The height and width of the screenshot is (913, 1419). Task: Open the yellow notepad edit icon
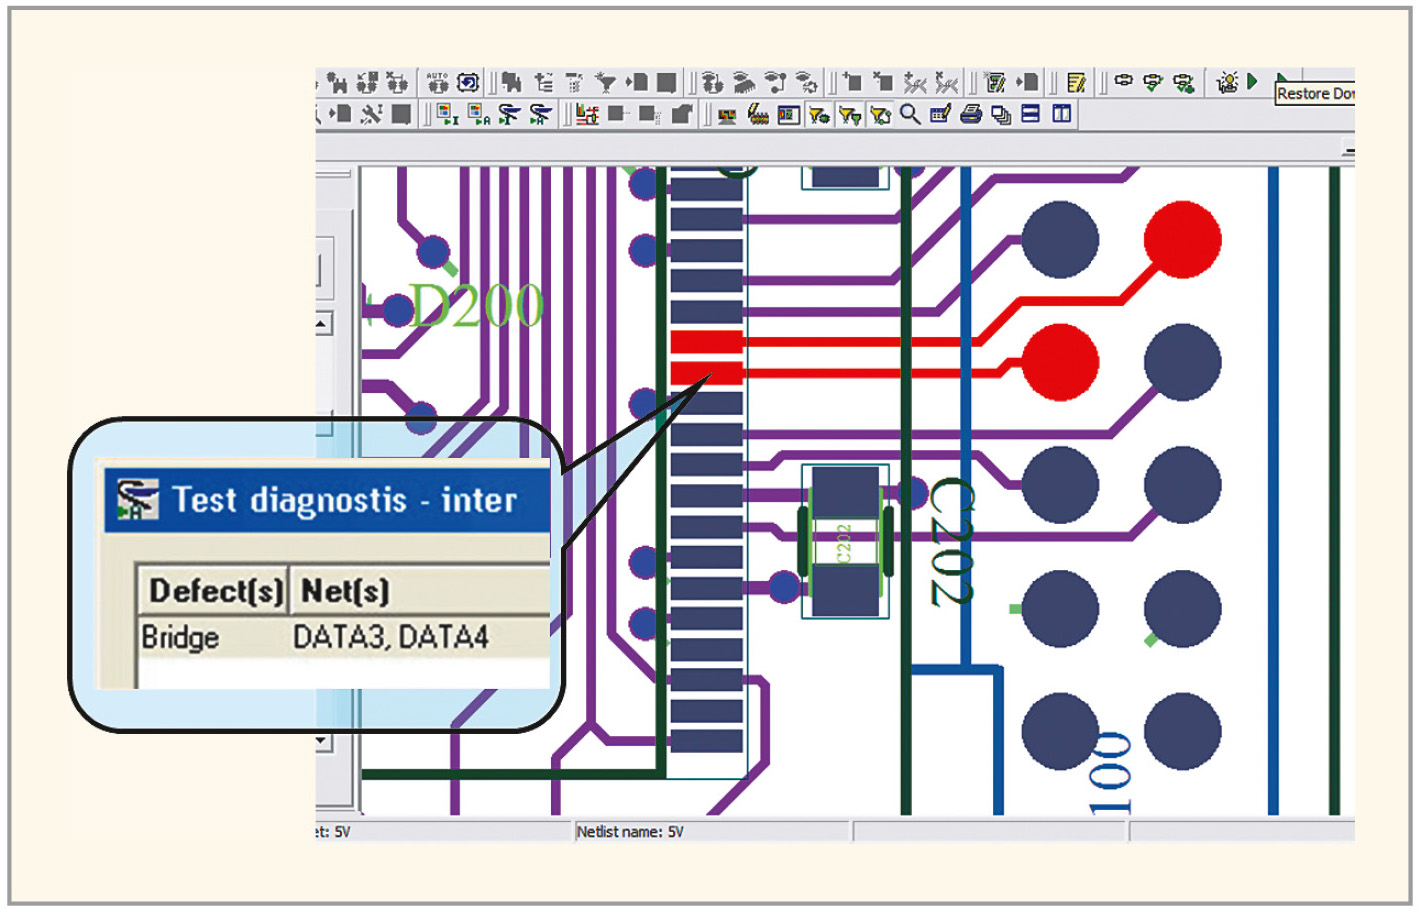tap(1076, 82)
